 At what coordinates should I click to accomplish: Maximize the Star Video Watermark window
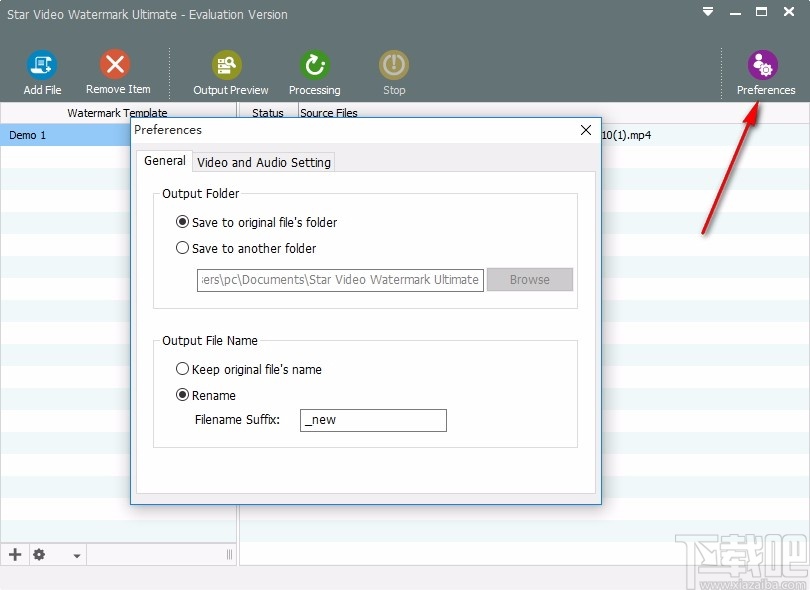click(x=761, y=11)
